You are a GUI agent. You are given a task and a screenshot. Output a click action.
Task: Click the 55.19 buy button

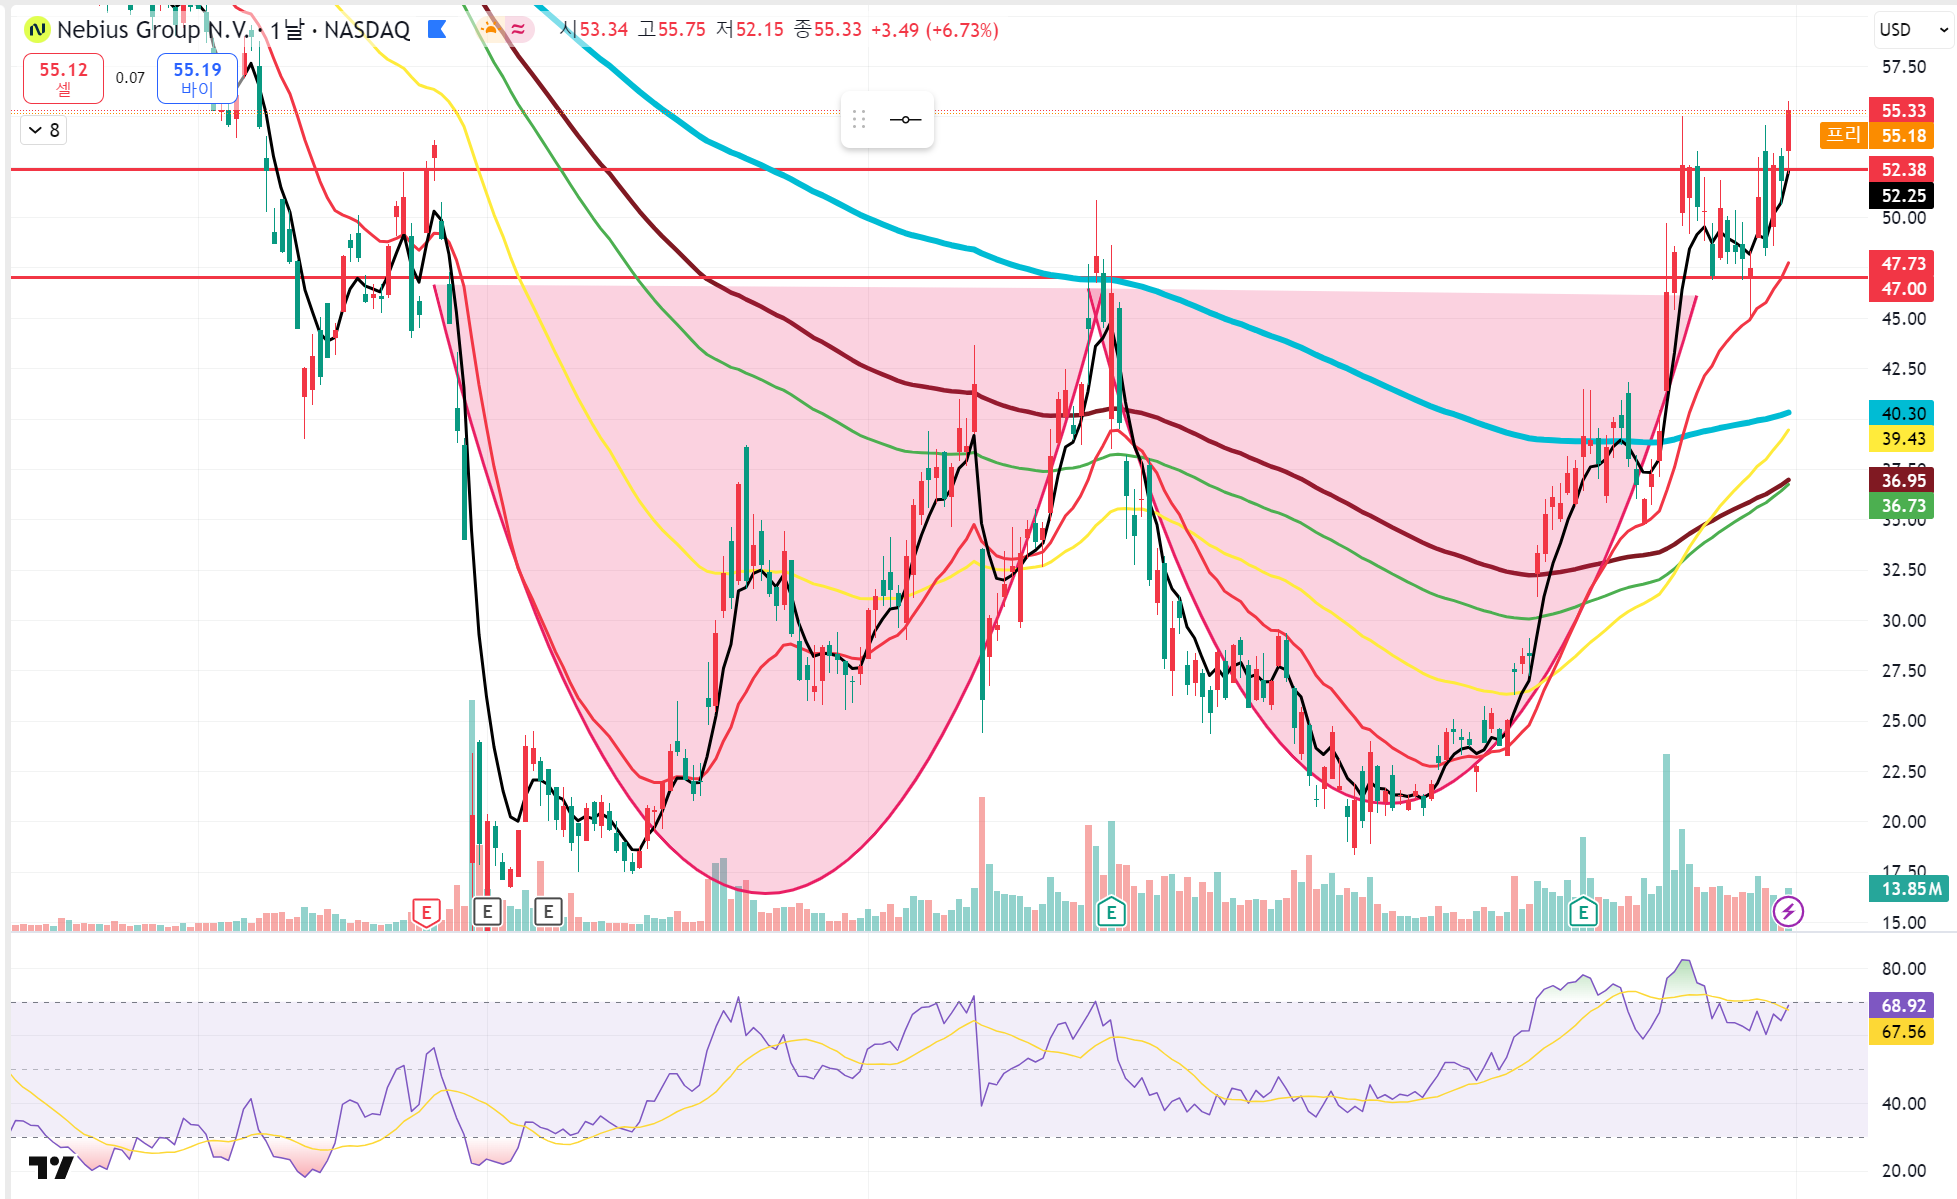197,78
